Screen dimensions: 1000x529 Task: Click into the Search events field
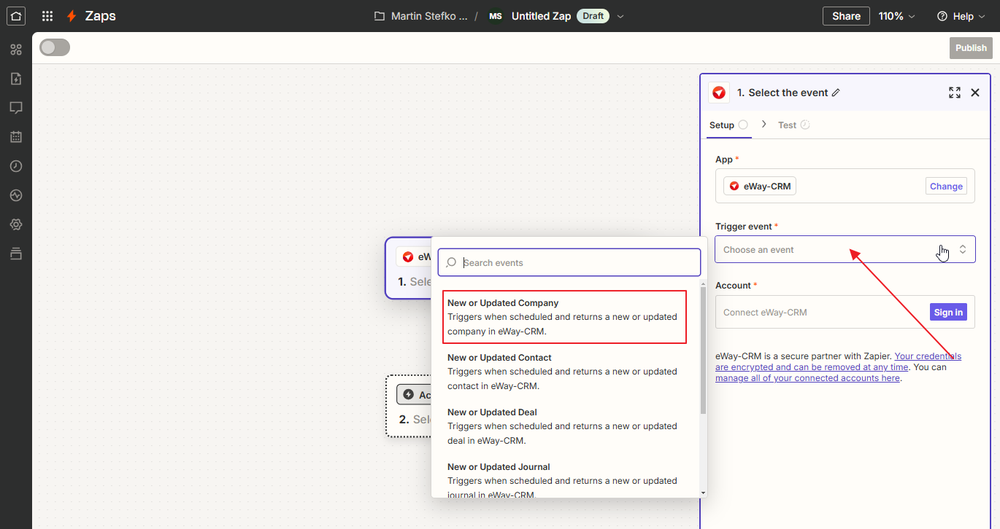coord(569,262)
